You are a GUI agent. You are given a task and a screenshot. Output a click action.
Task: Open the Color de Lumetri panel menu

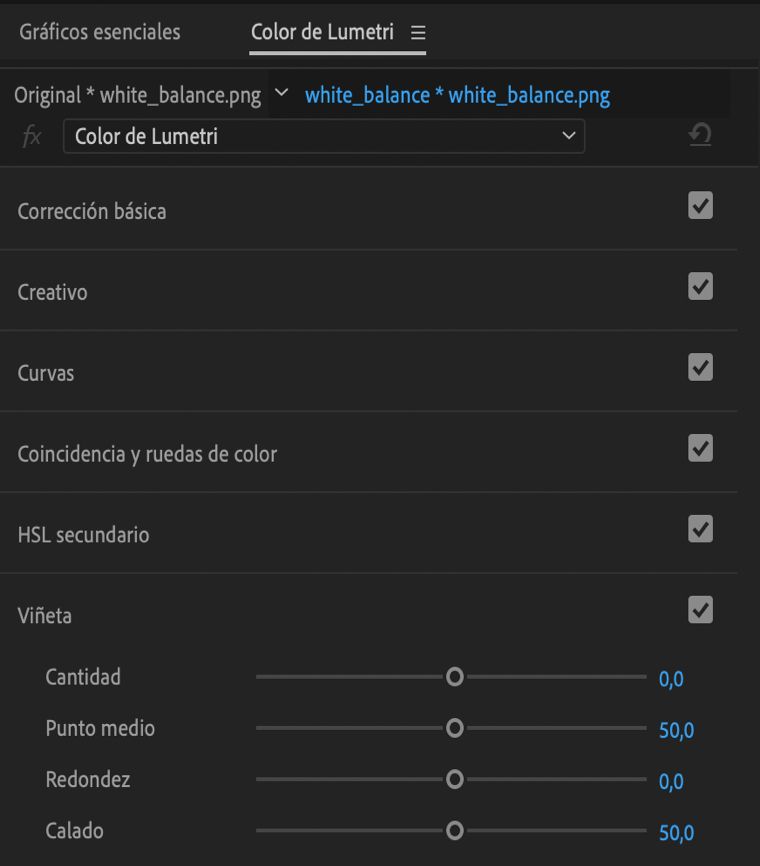pos(417,32)
